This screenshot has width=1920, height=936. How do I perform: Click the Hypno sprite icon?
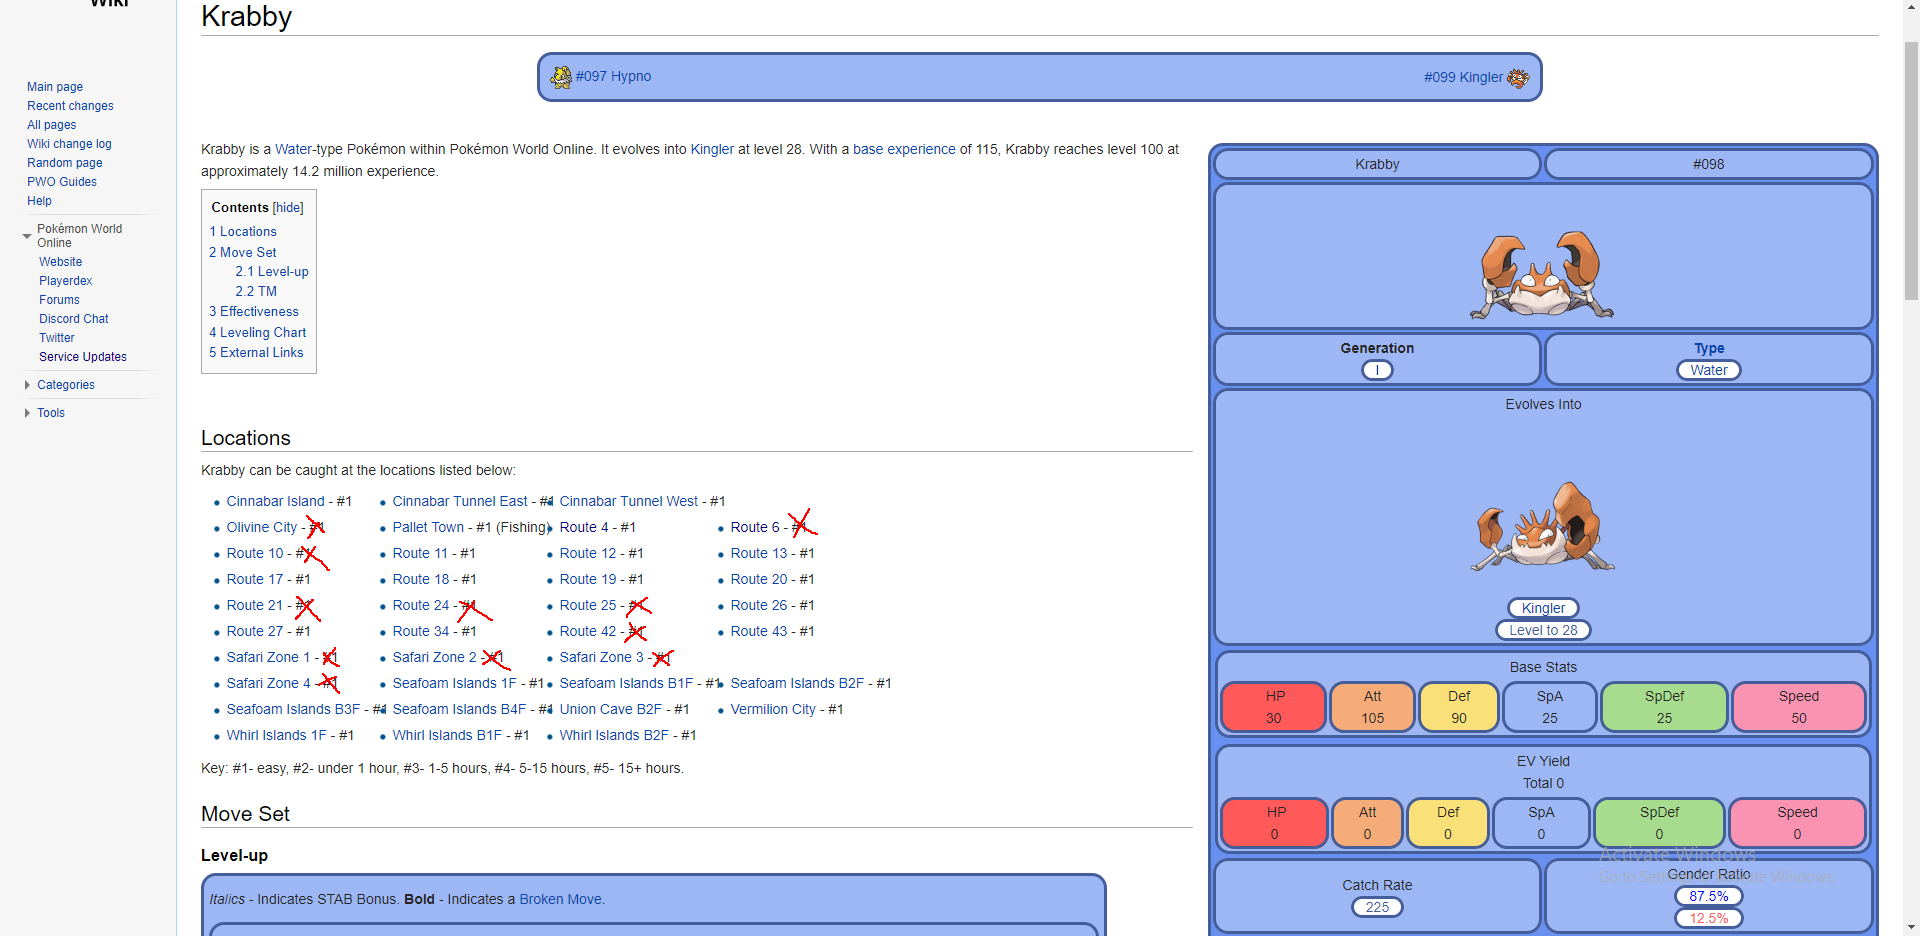tap(561, 77)
